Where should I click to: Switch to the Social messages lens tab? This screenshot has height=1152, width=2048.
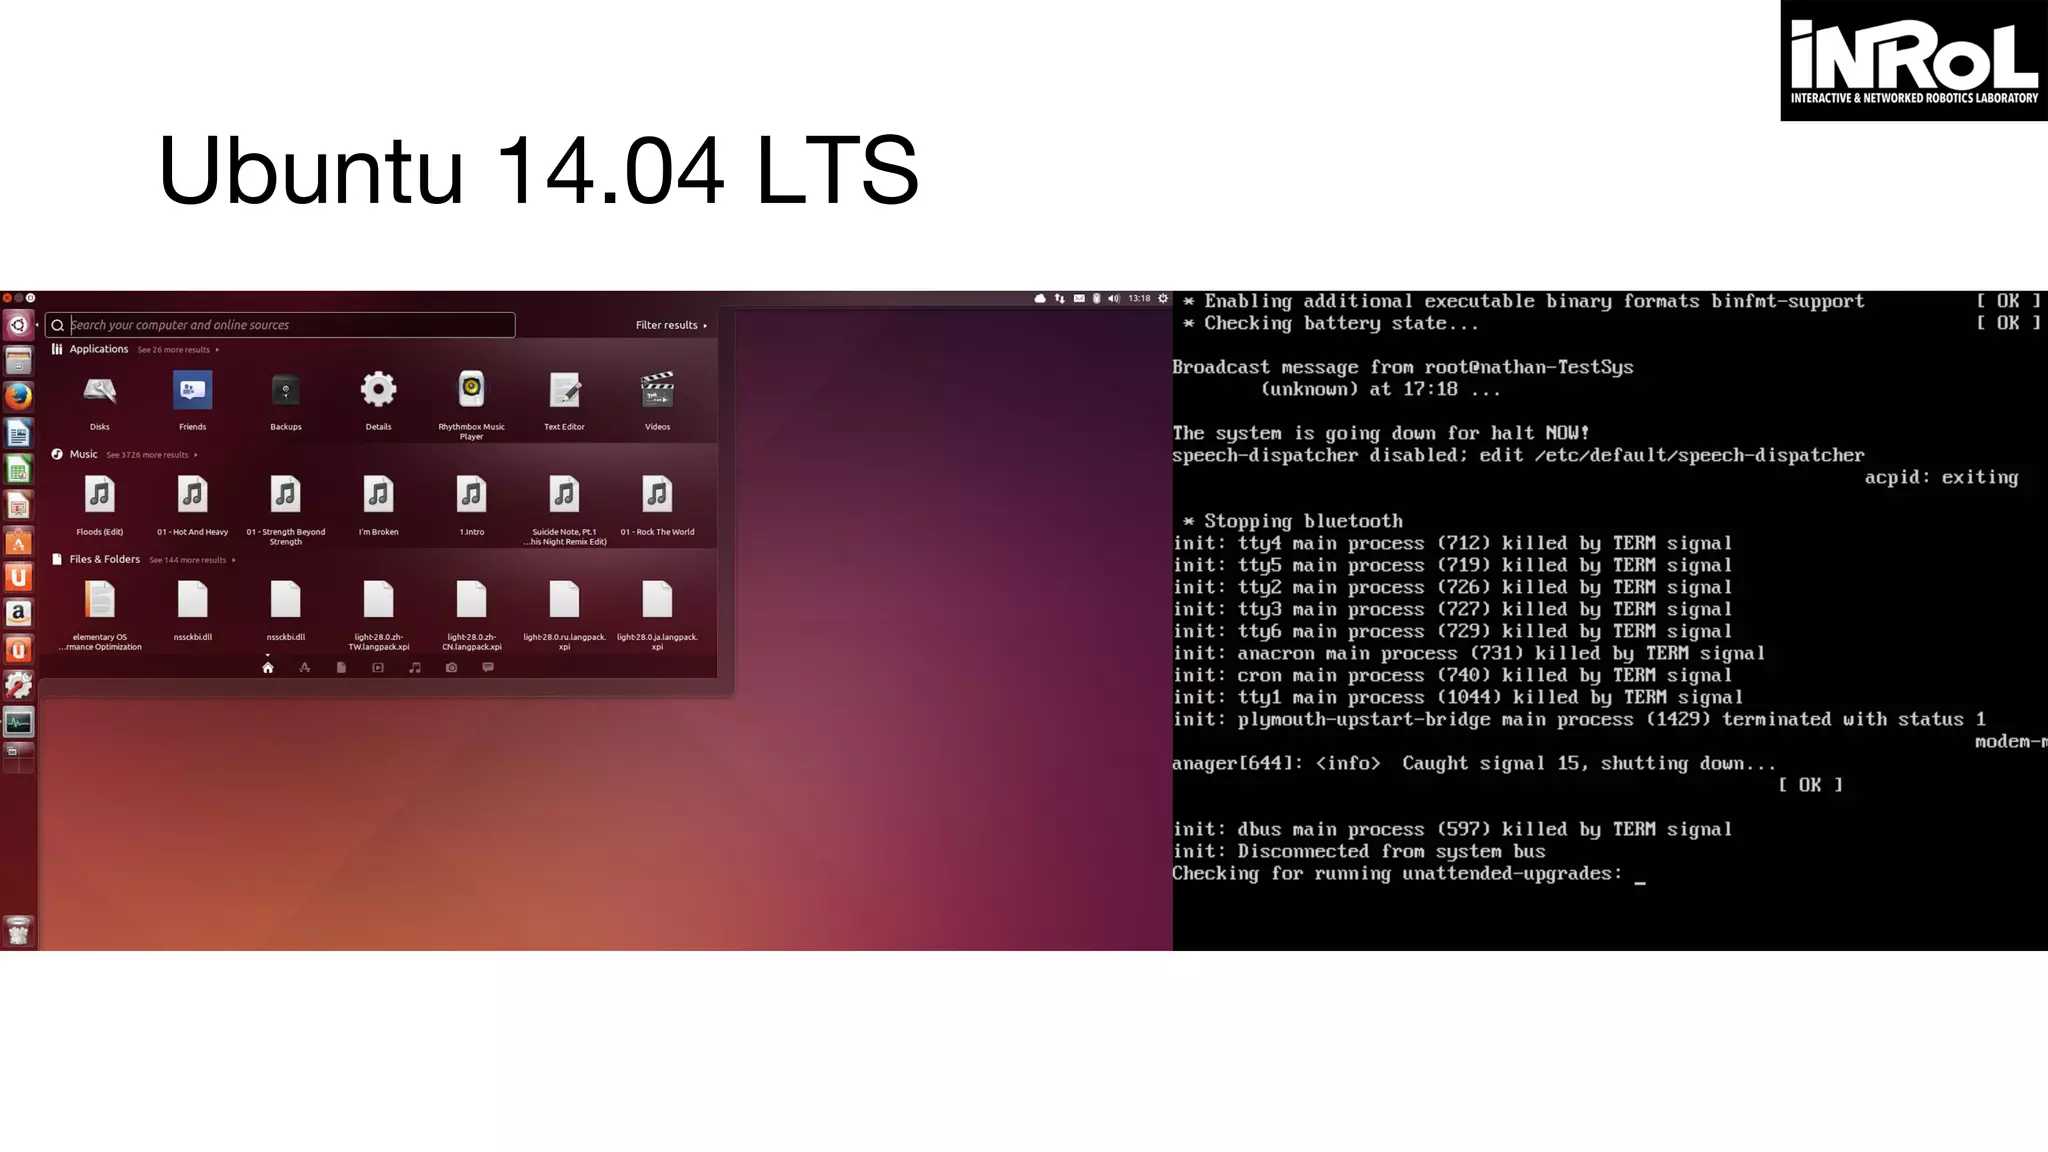click(488, 667)
